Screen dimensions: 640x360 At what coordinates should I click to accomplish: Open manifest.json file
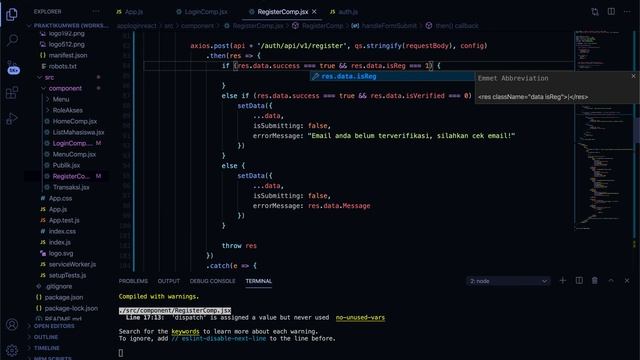(68, 55)
